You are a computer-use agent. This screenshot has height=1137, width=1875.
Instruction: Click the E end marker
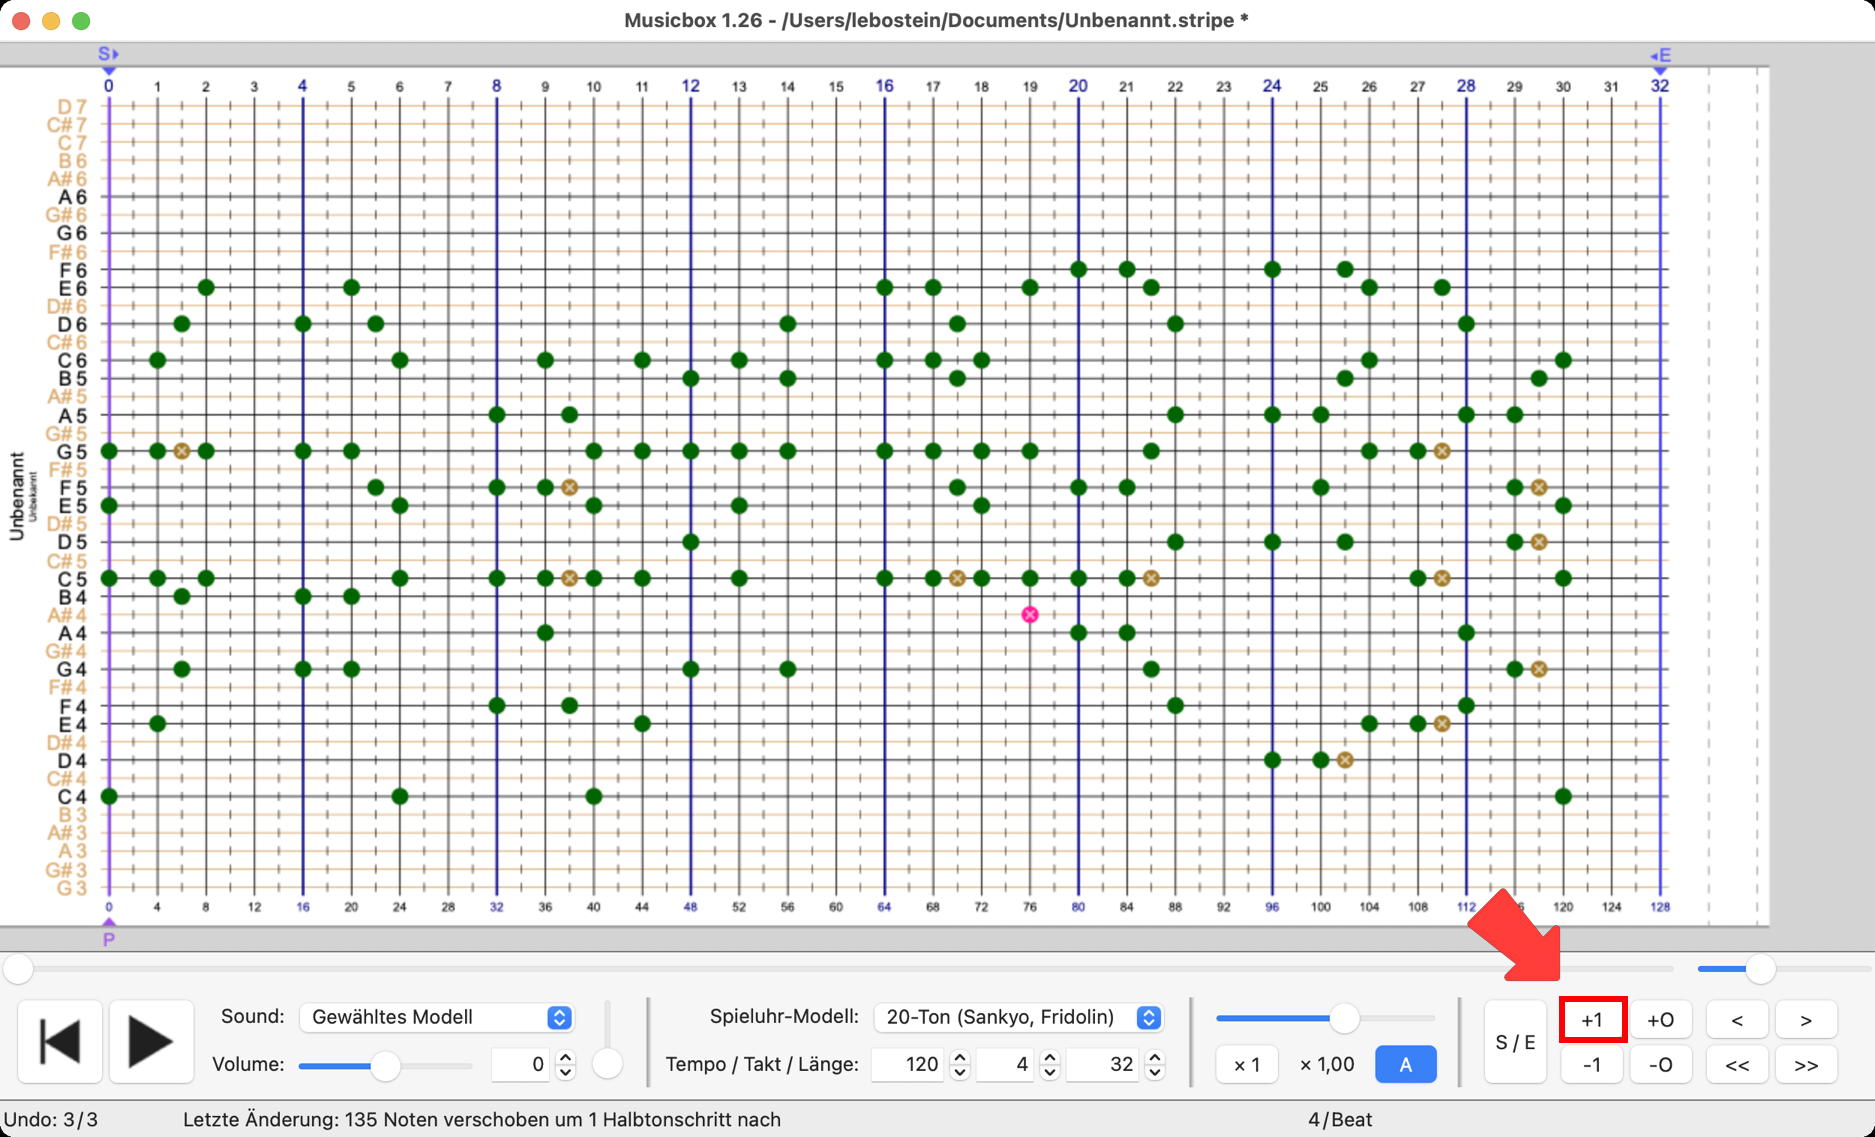click(1660, 57)
